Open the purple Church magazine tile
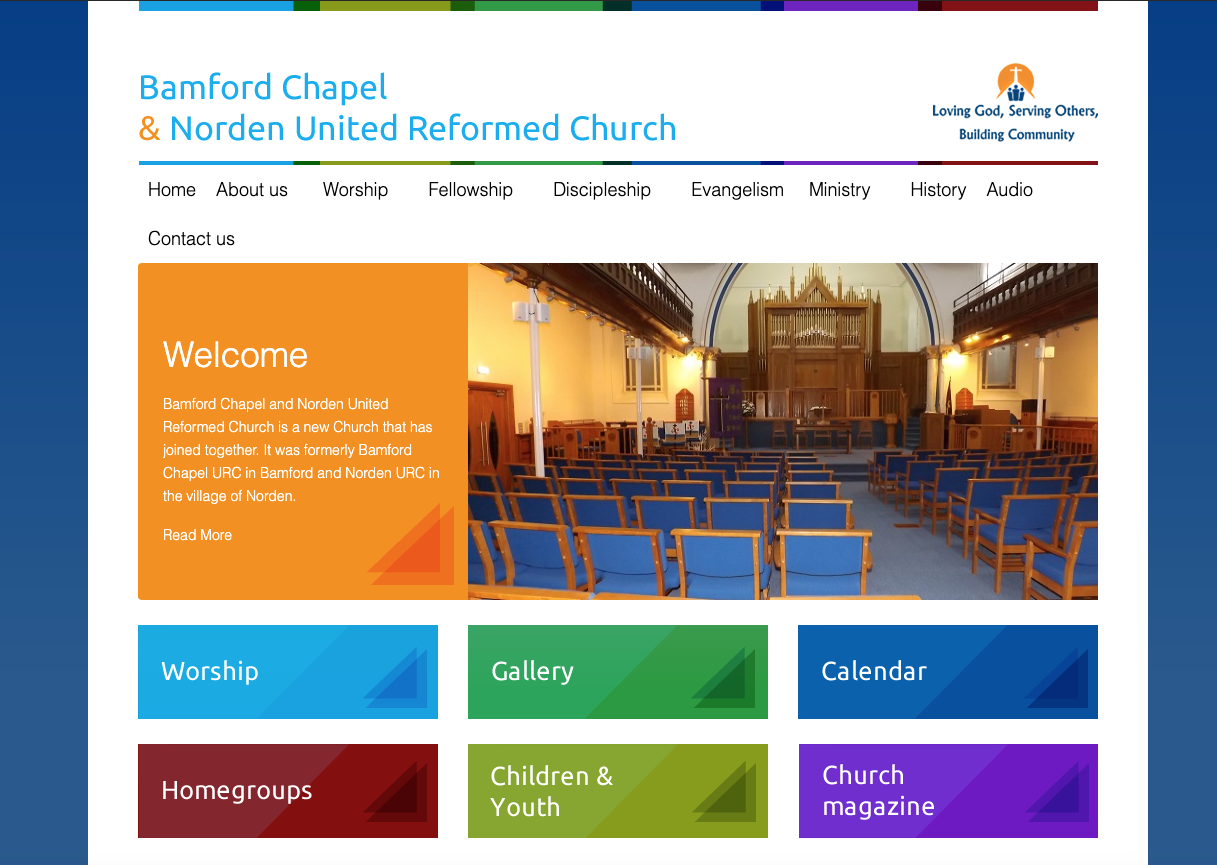Image resolution: width=1217 pixels, height=865 pixels. [x=948, y=791]
